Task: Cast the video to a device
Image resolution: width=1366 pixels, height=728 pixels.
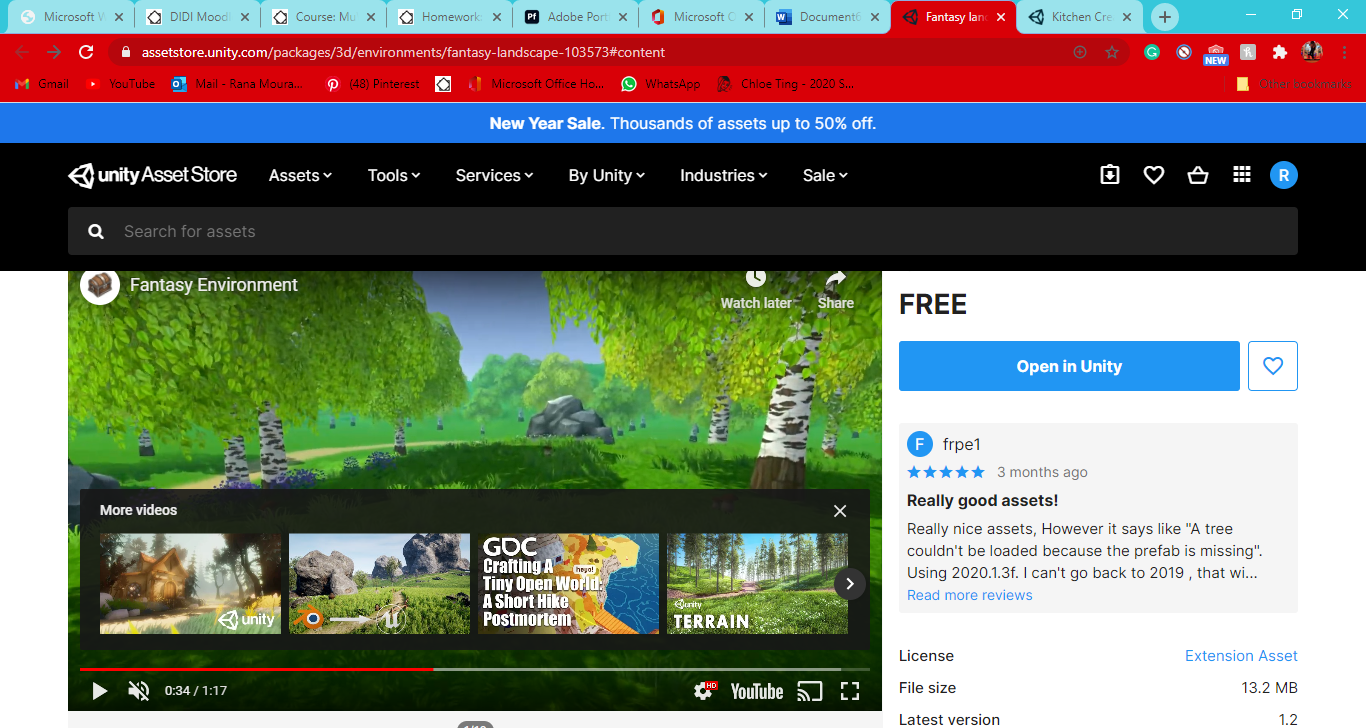Action: (809, 690)
